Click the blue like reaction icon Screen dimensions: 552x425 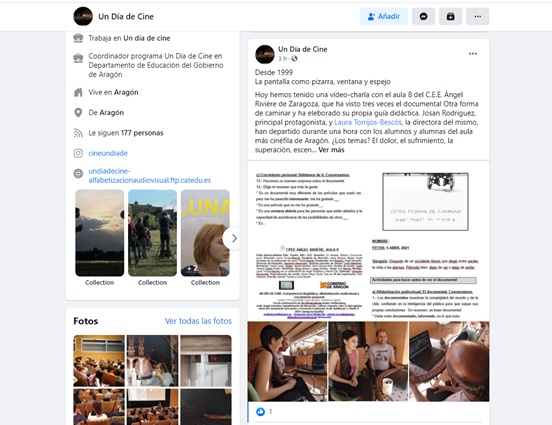click(261, 411)
